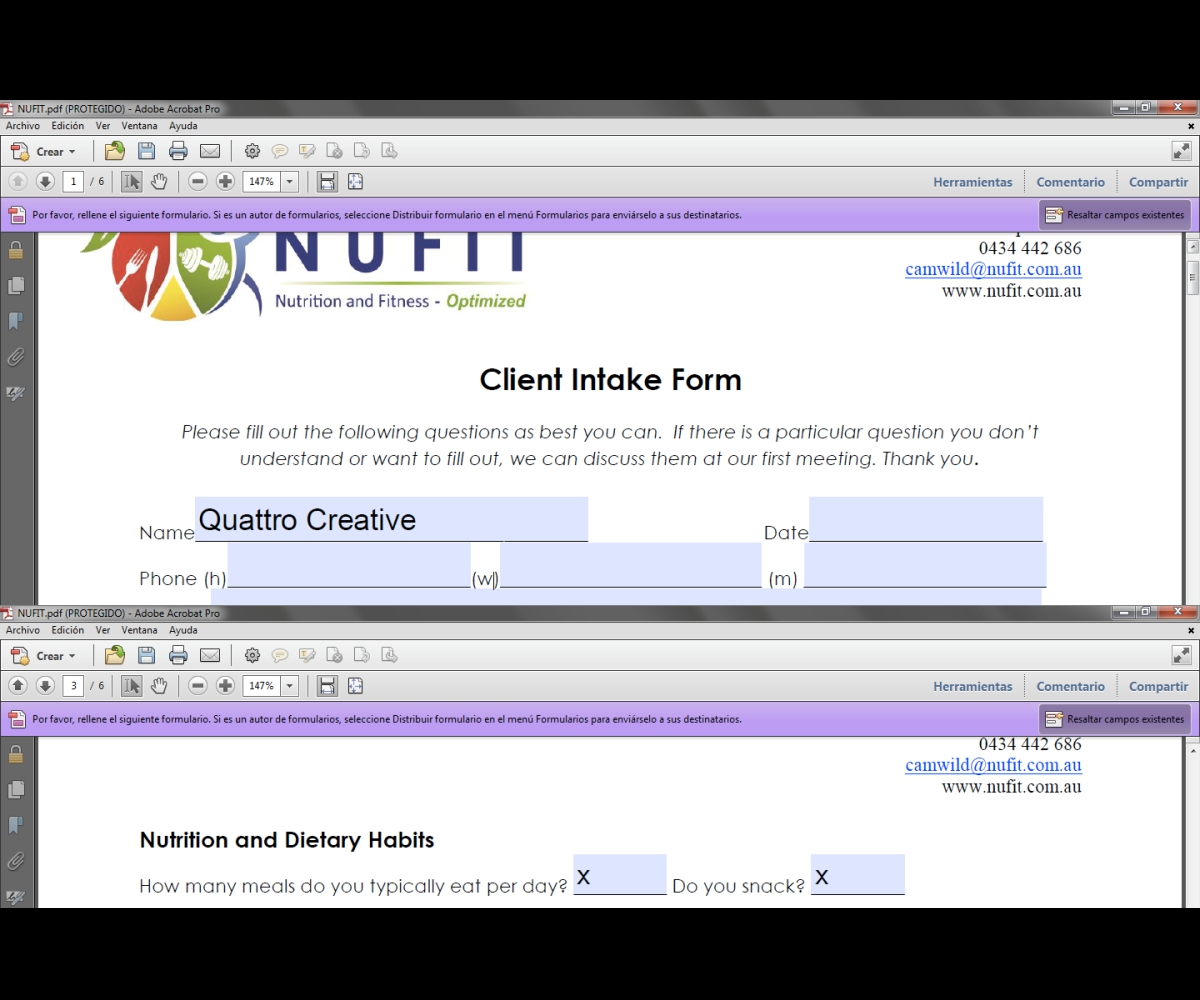This screenshot has width=1200, height=1000.
Task: Open the Compartir pane in the page 1 window
Action: tap(1159, 182)
